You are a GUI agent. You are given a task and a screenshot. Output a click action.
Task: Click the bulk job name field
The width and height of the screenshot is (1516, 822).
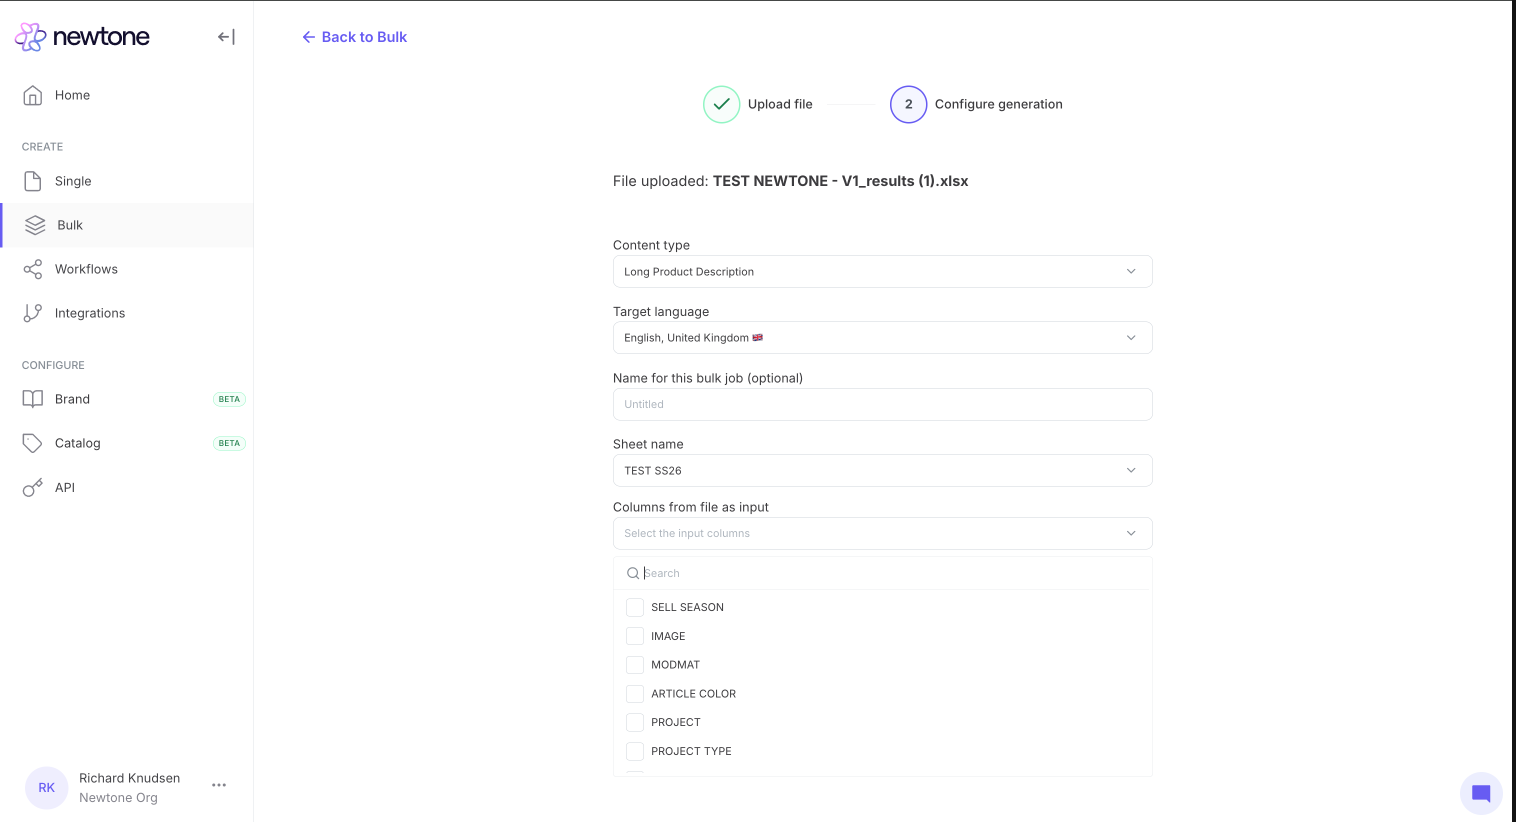882,405
